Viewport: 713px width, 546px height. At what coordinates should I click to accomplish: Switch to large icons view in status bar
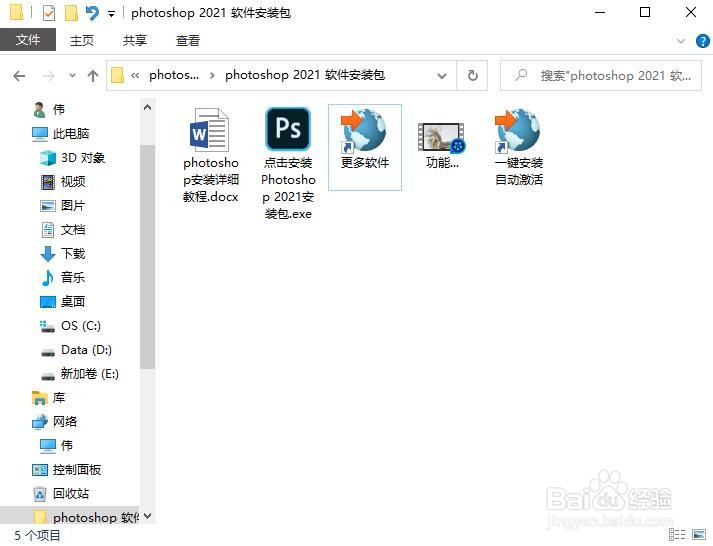pyautogui.click(x=699, y=535)
